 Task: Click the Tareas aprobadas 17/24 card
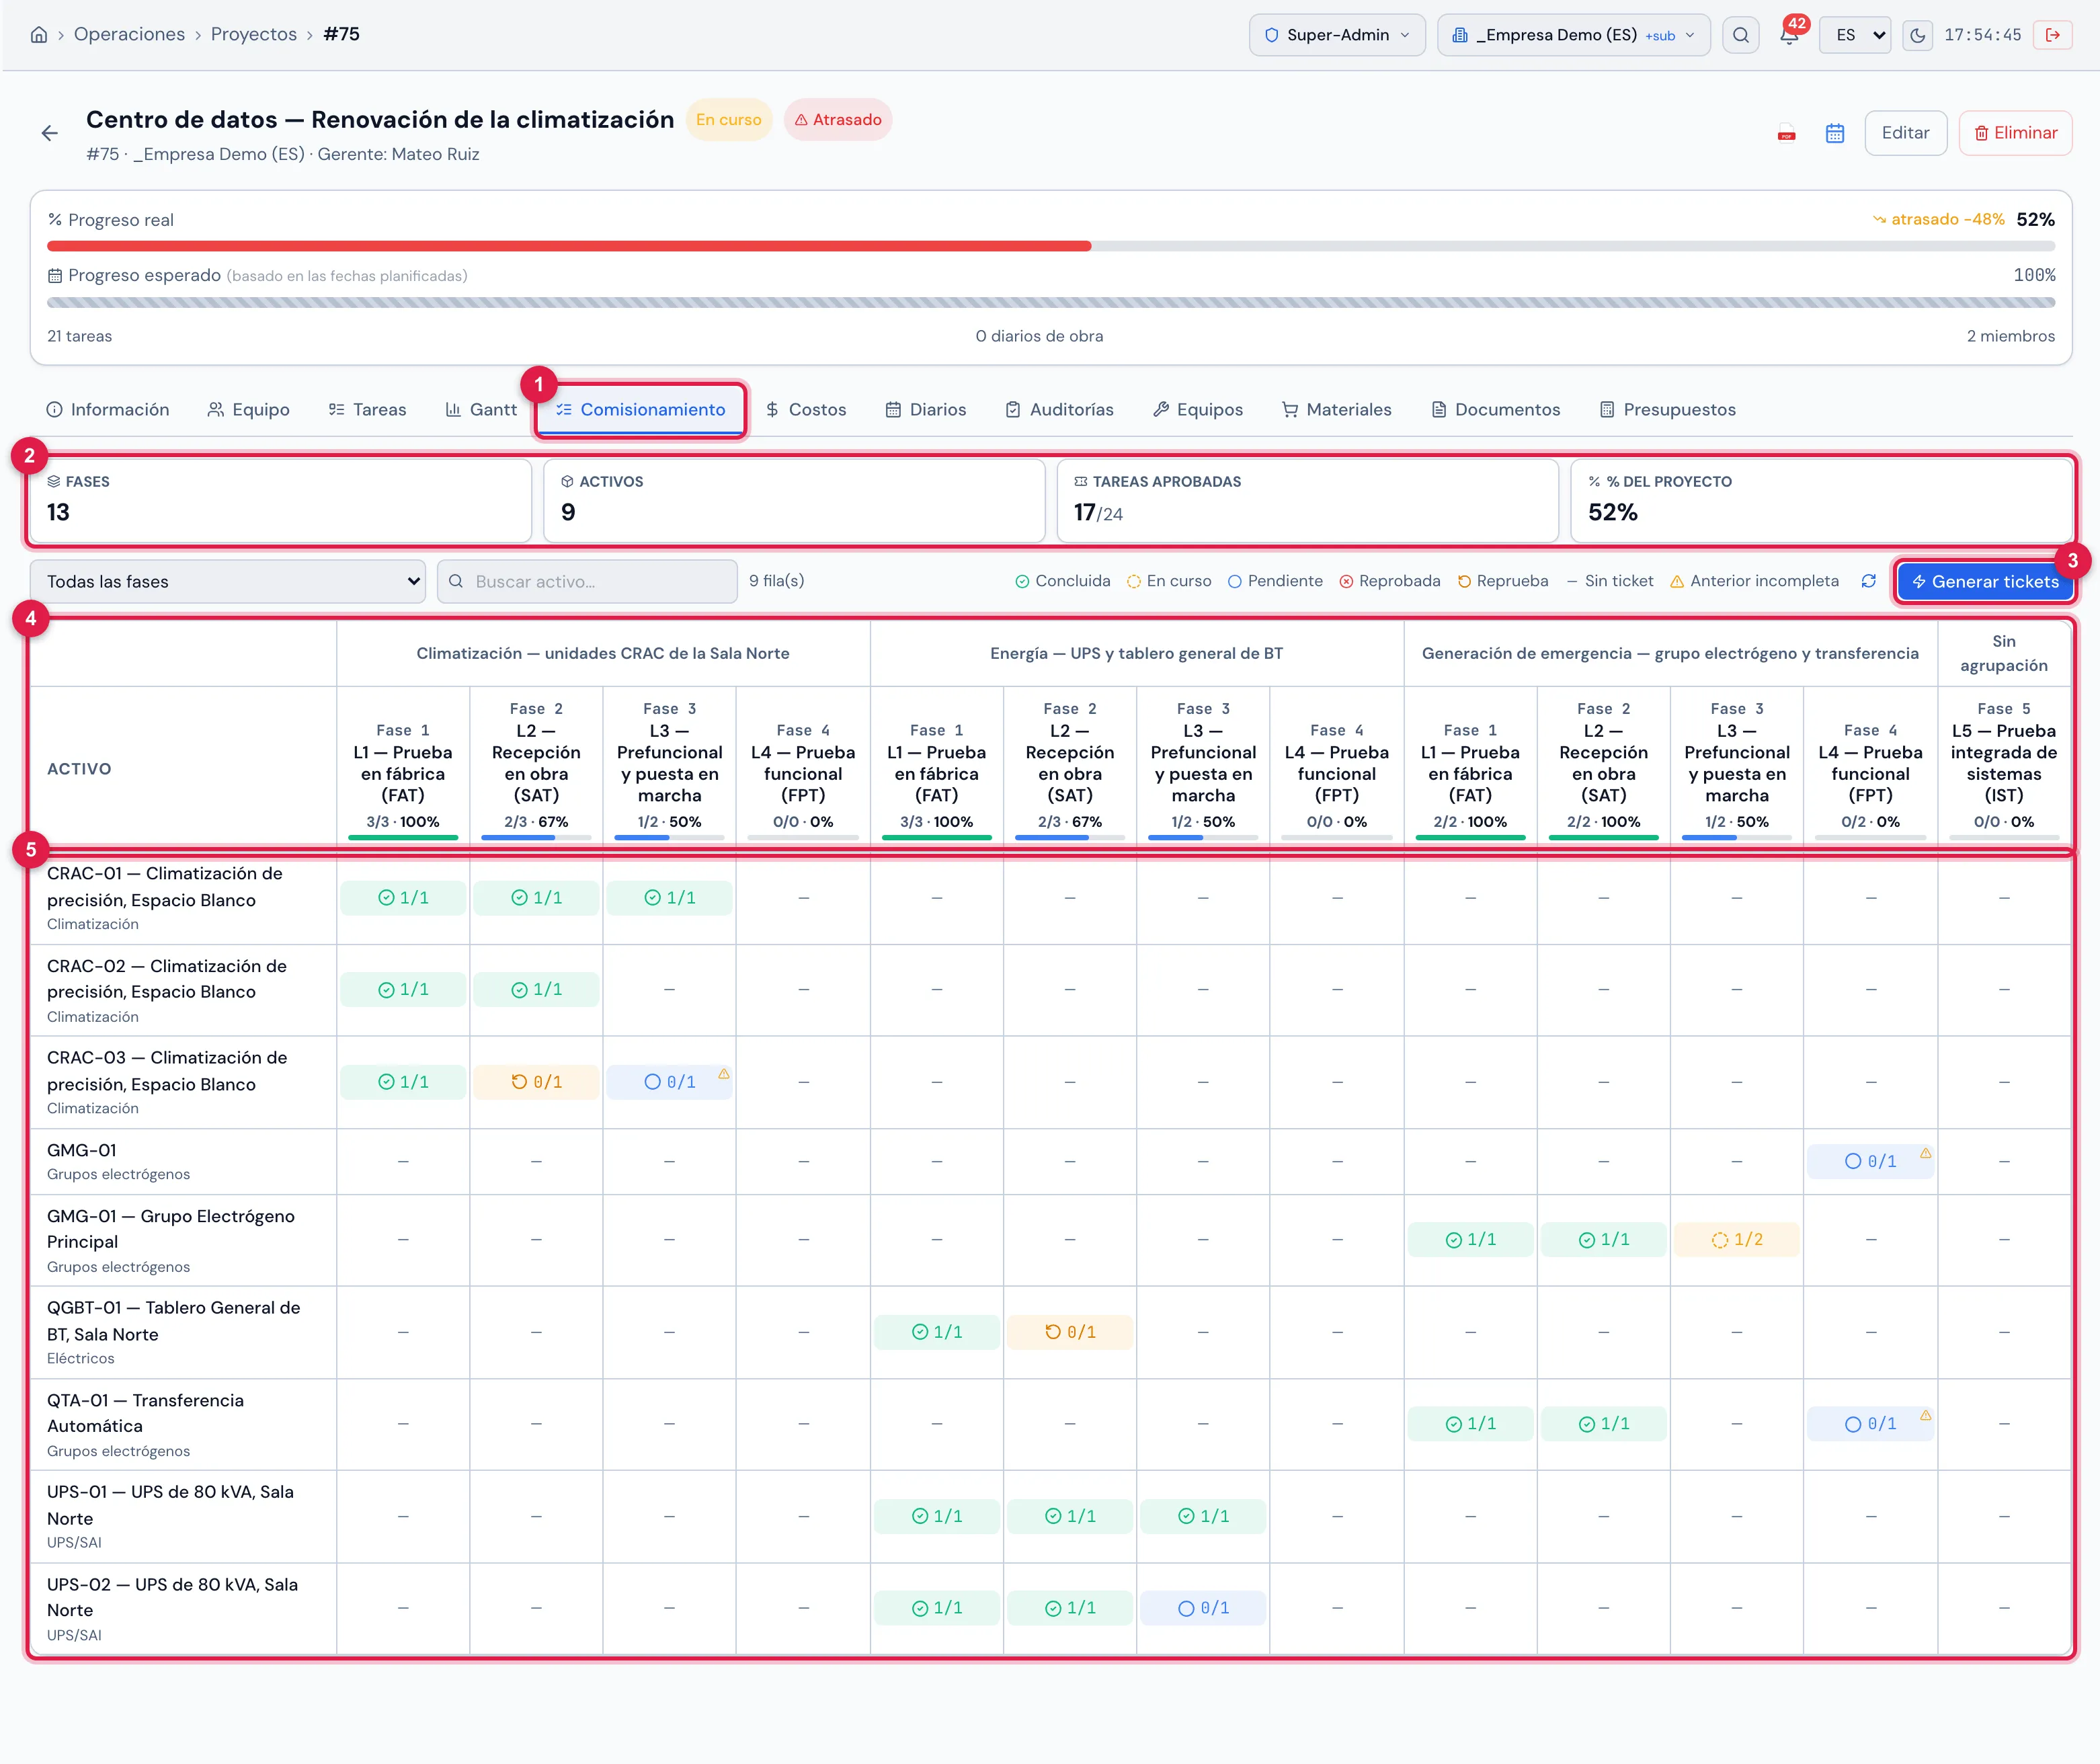[x=1307, y=500]
